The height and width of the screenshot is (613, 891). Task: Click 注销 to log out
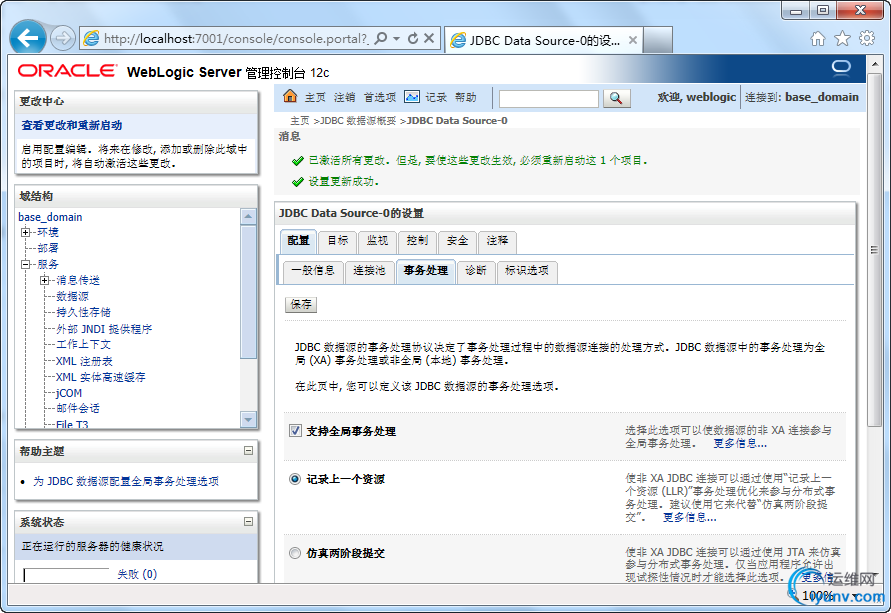344,97
